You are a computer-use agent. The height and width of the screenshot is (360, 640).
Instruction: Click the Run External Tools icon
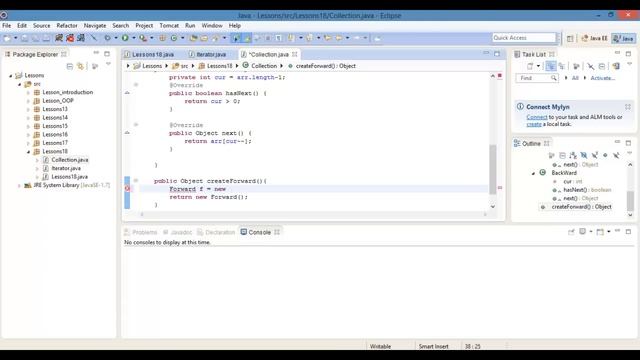(x=142, y=38)
